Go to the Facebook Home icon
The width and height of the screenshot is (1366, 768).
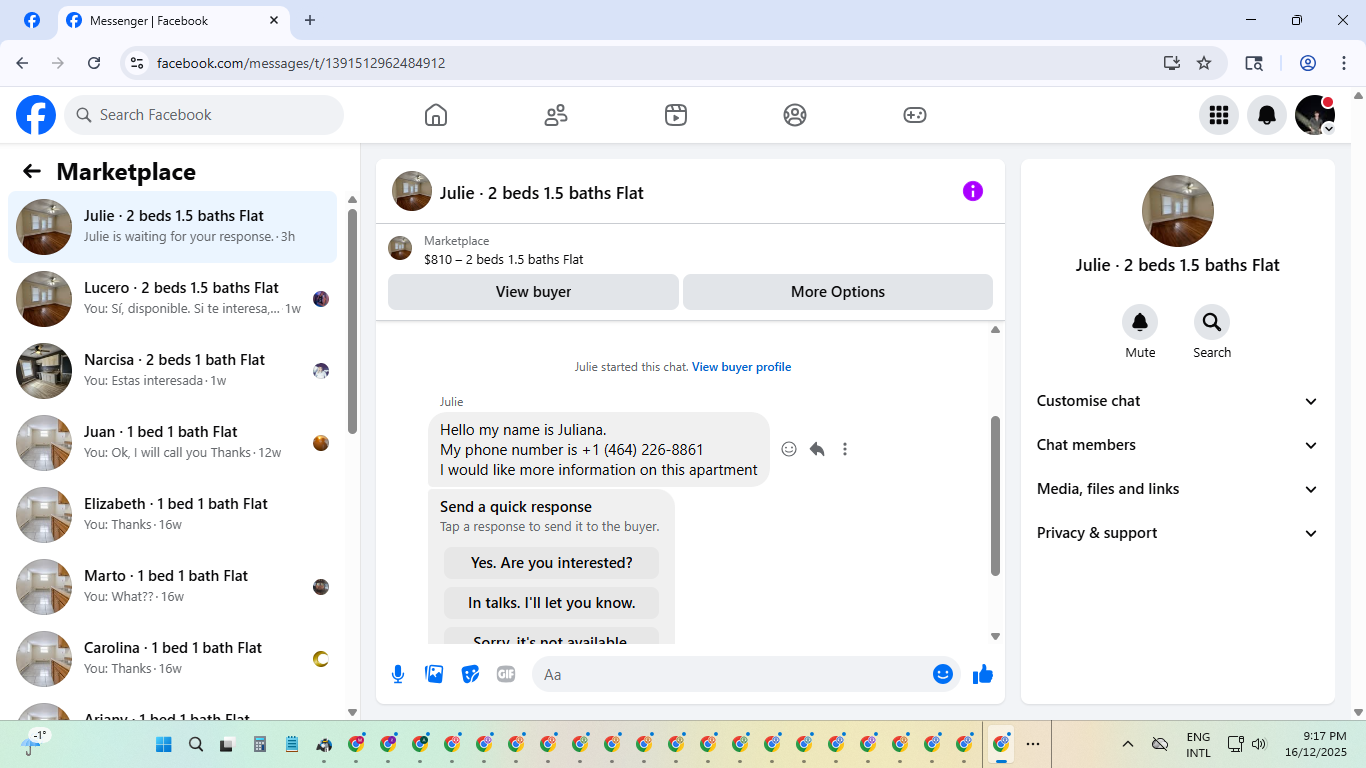tap(436, 115)
